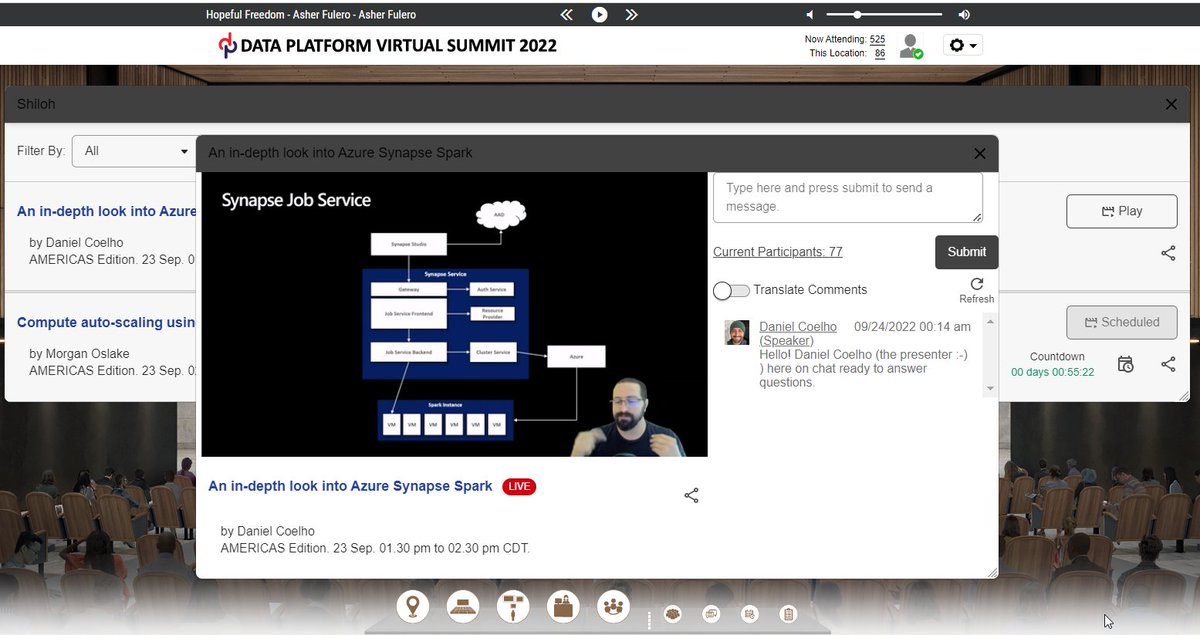1200x635 pixels.
Task: Open live session title link in dialog
Action: [x=350, y=486]
